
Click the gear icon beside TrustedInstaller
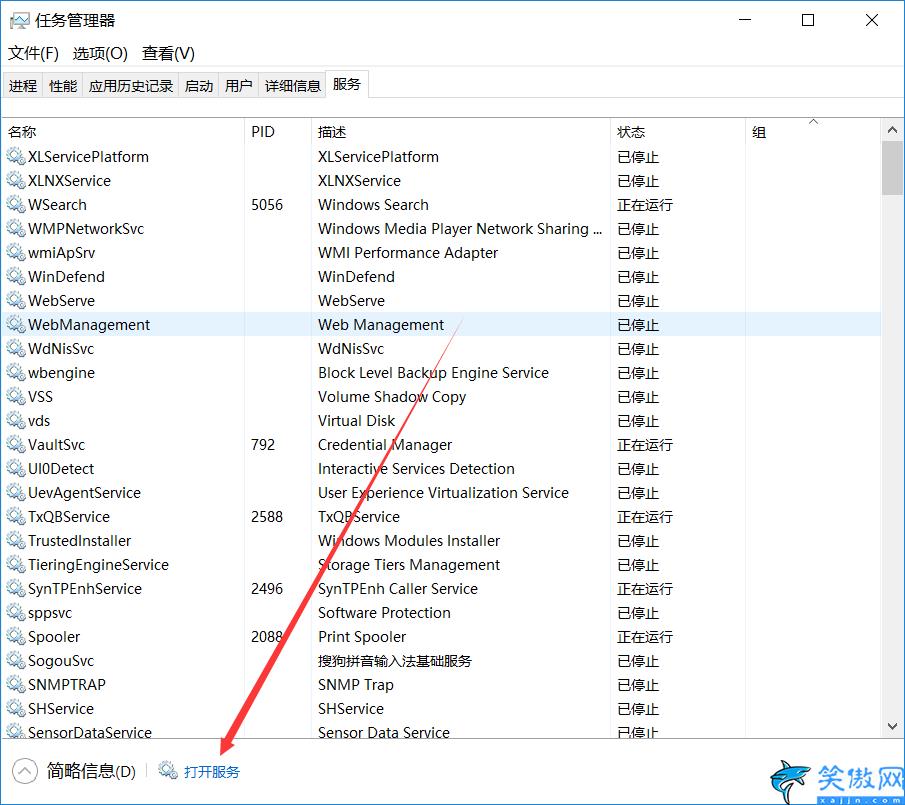tap(16, 540)
